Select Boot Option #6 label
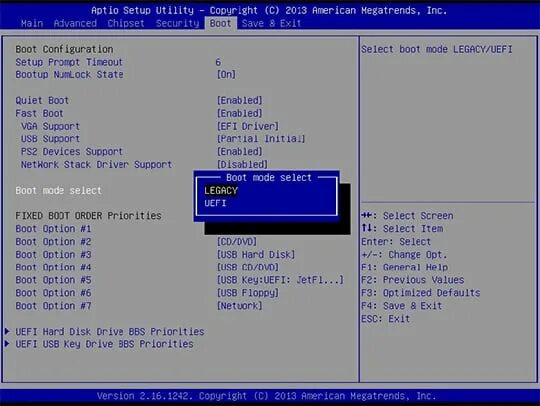The image size is (540, 406). coord(53,293)
